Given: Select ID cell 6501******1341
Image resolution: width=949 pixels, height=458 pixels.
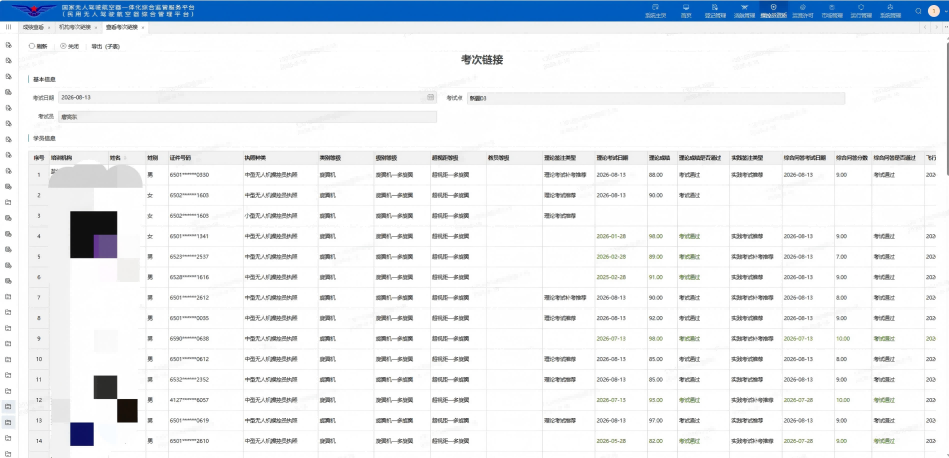Looking at the screenshot, I should pos(189,236).
